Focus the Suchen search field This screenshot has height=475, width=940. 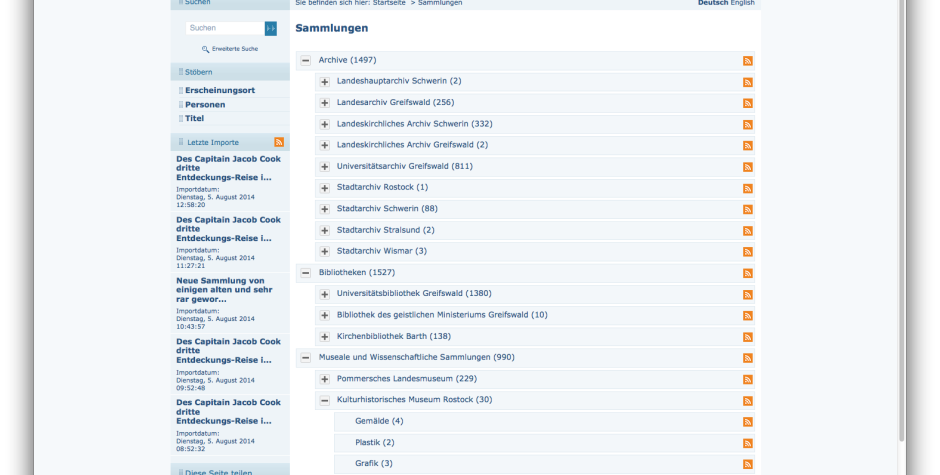tap(225, 28)
